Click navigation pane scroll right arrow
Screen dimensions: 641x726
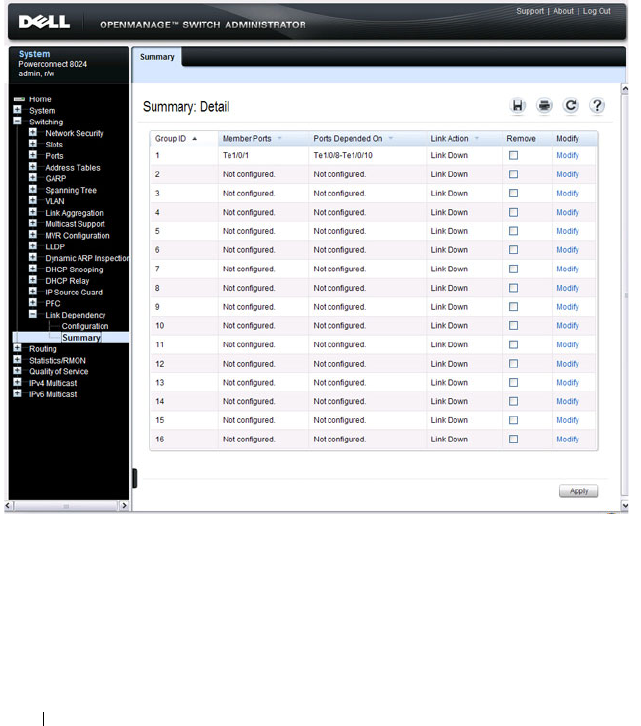[x=124, y=506]
